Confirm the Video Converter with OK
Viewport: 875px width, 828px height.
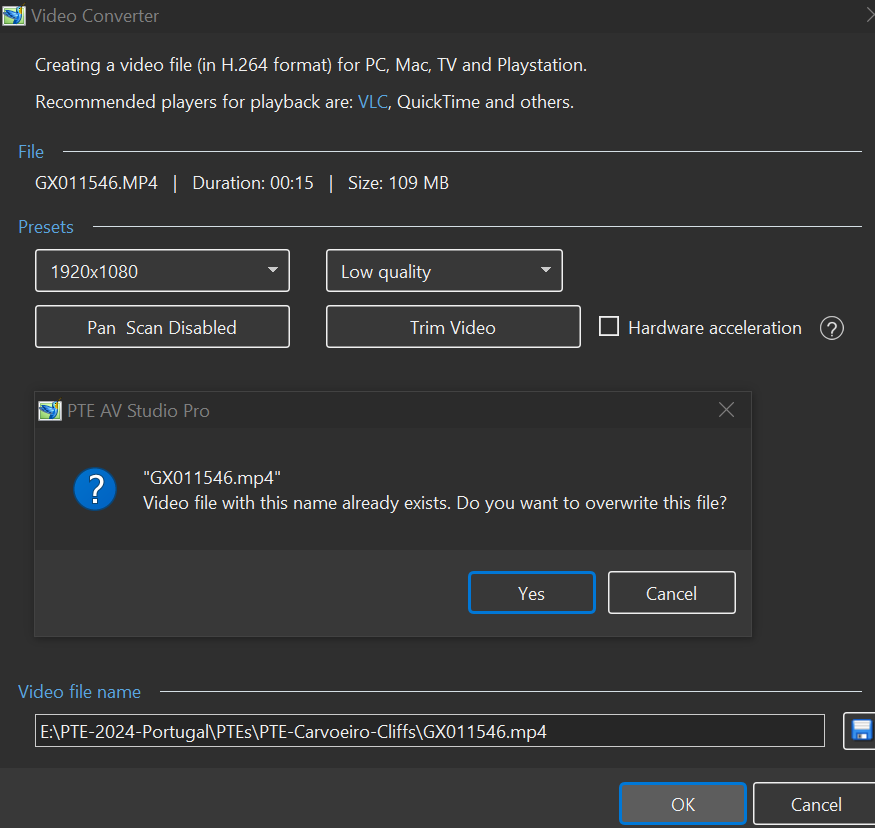click(x=682, y=804)
